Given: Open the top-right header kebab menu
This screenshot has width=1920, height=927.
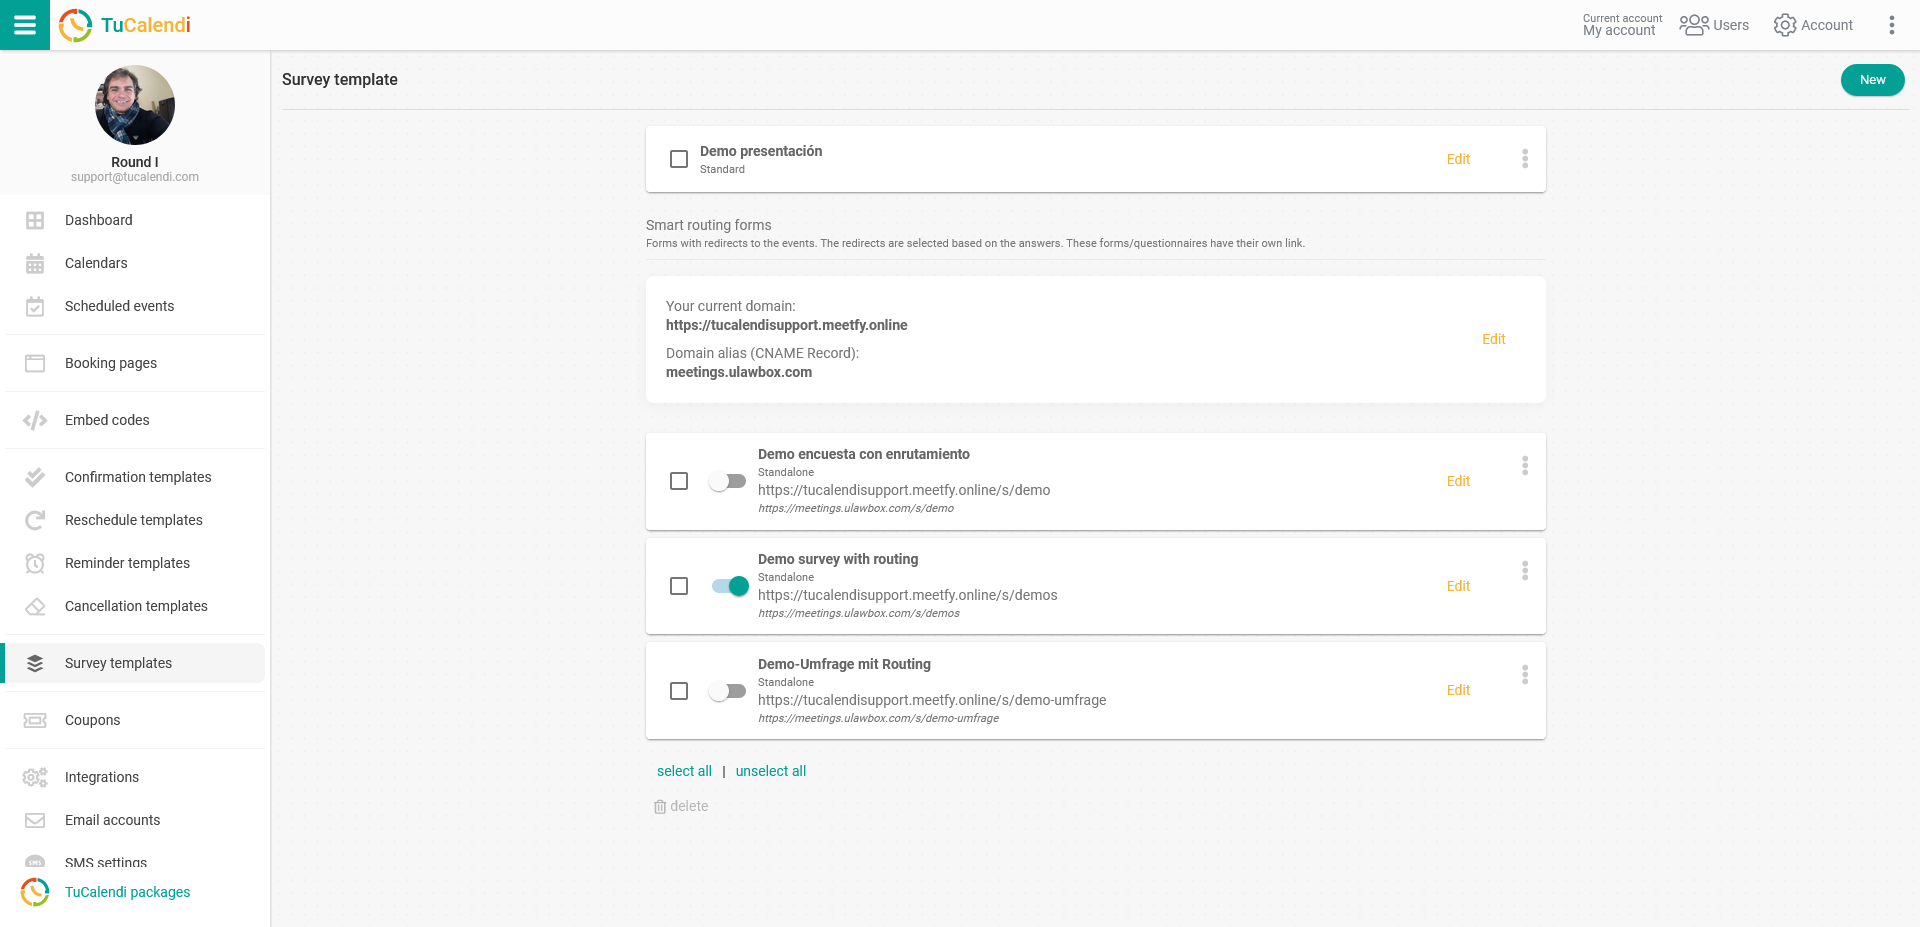Looking at the screenshot, I should pos(1891,25).
